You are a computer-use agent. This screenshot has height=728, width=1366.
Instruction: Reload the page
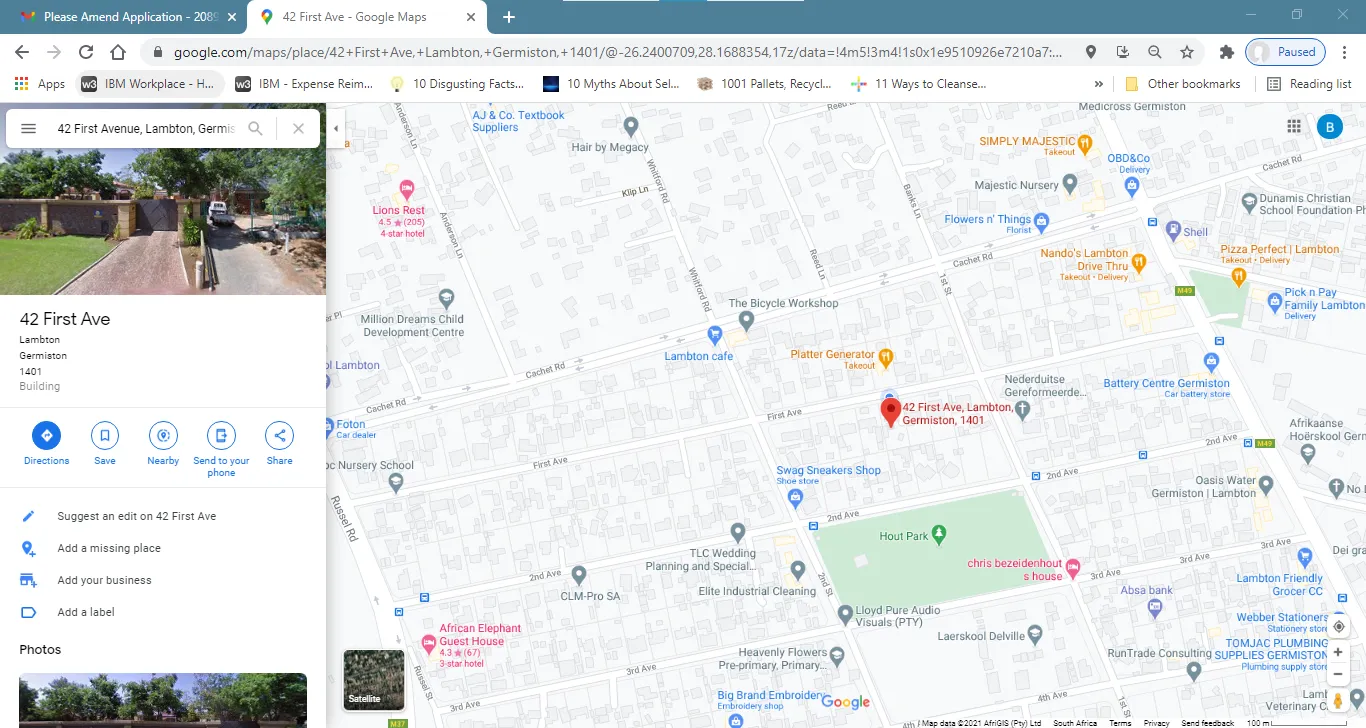point(86,52)
